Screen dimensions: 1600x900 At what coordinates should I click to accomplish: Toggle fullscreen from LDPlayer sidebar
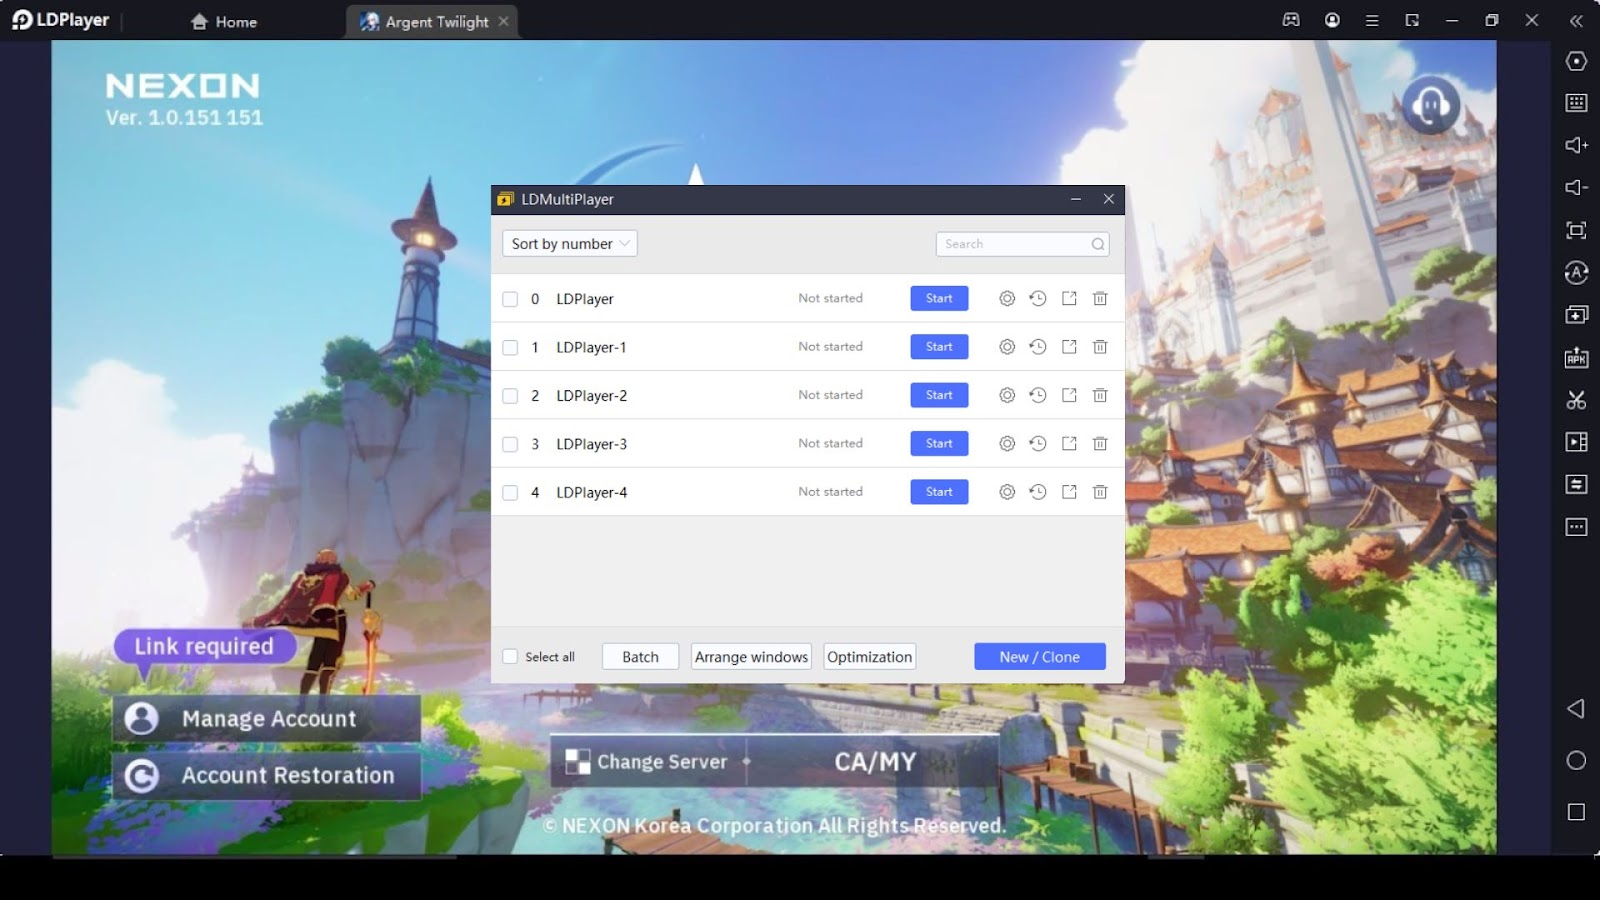click(1576, 230)
